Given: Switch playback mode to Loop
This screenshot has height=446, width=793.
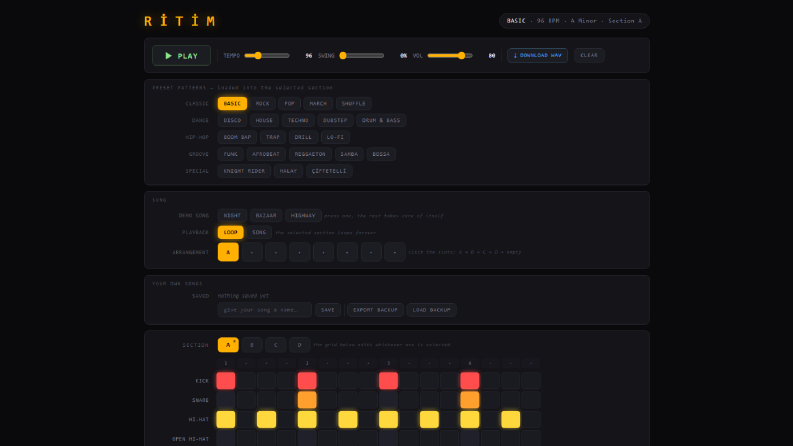Looking at the screenshot, I should click(x=231, y=232).
